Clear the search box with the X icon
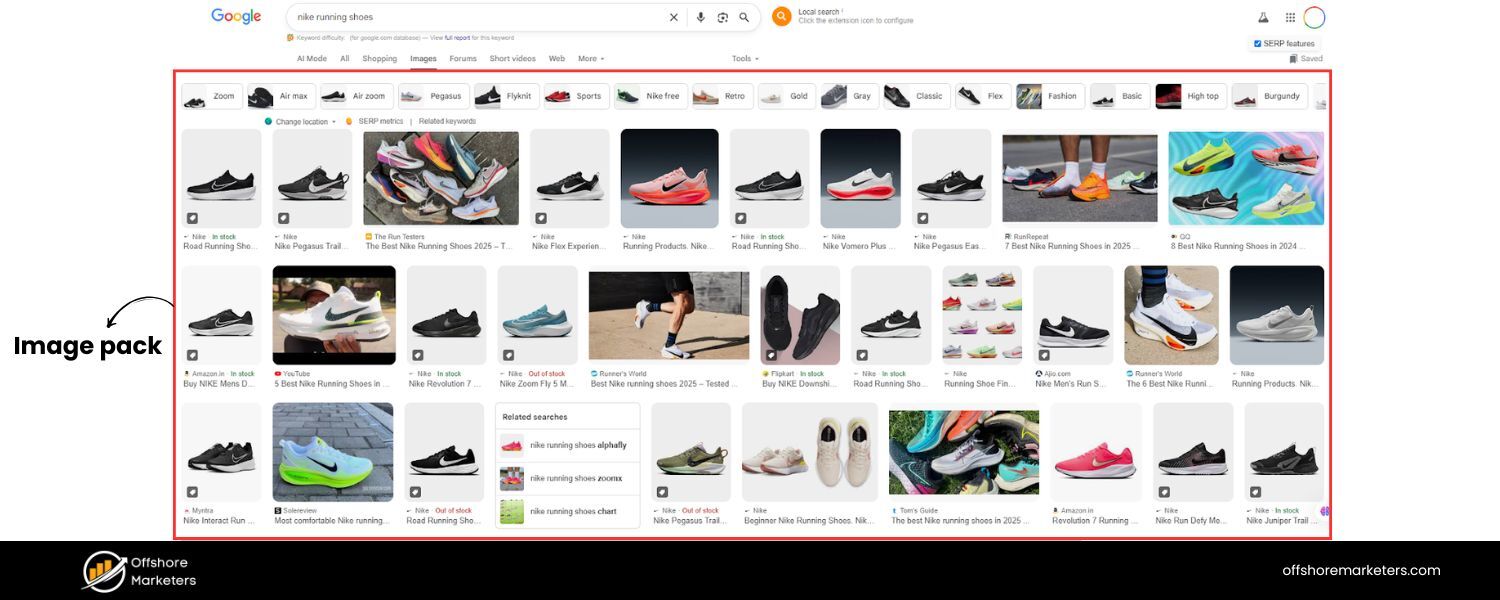The image size is (1500, 600). click(x=673, y=17)
